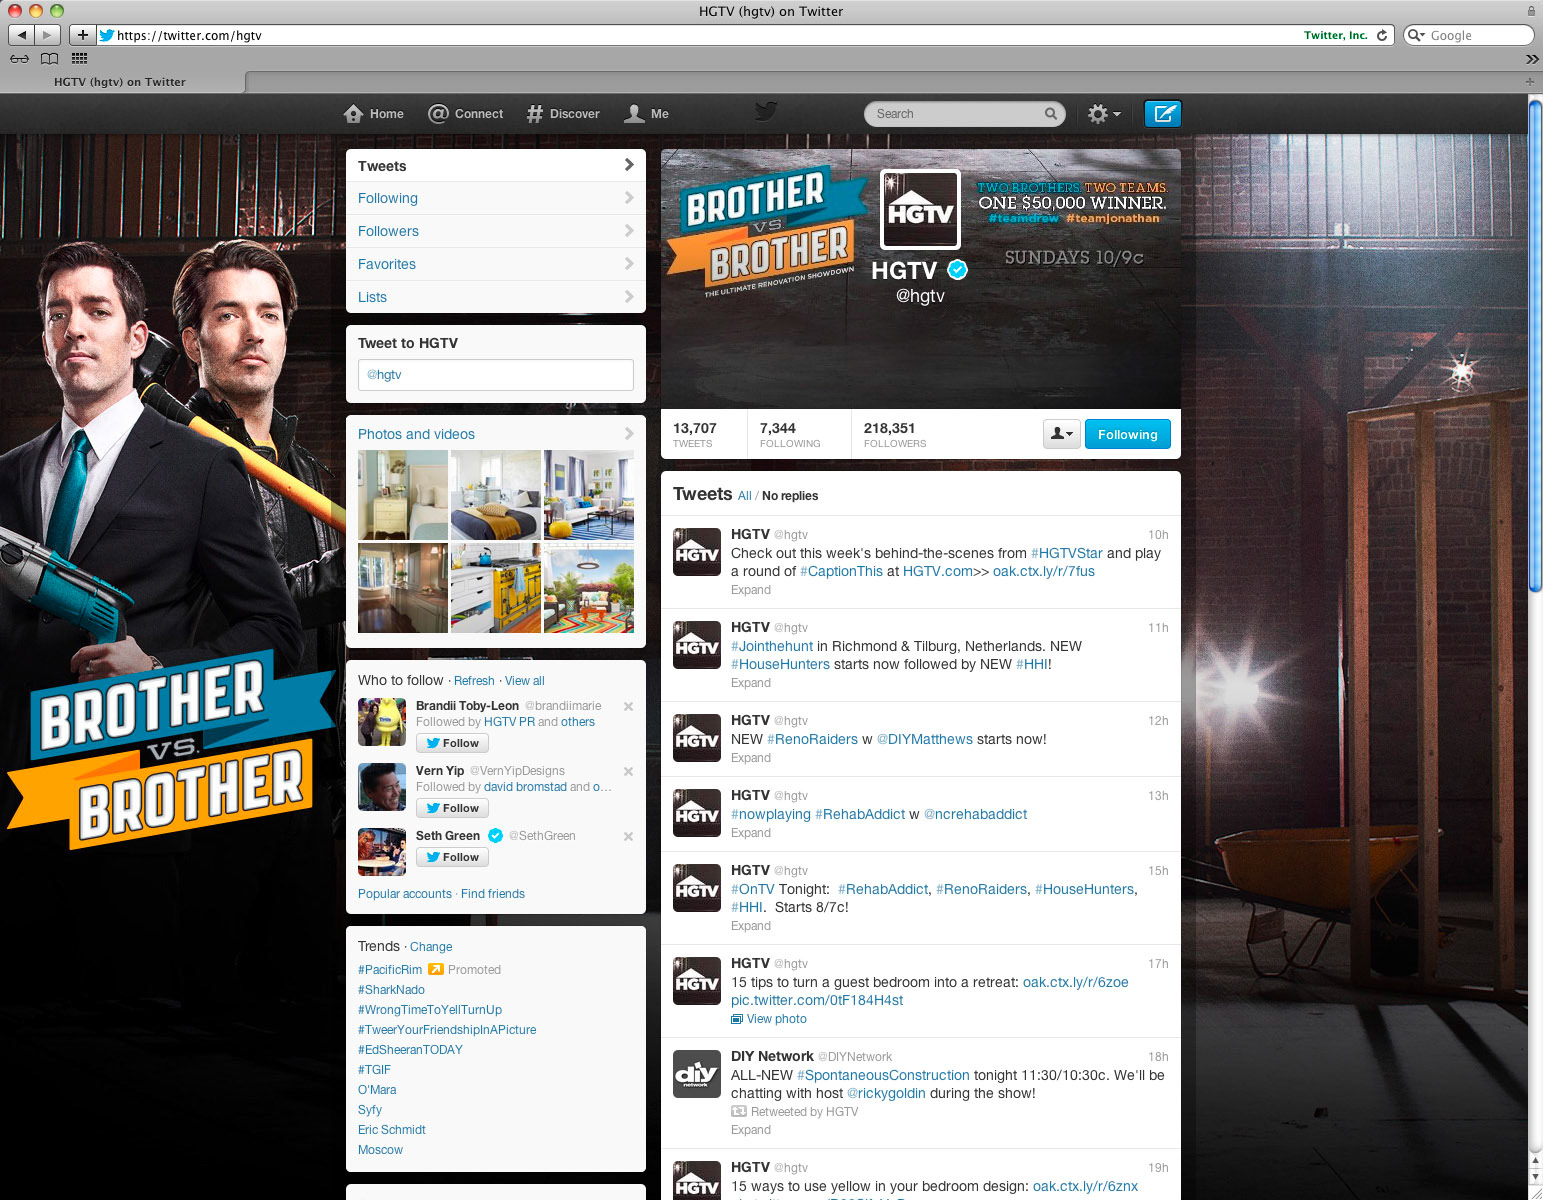View photo on guest bedroom tweet
Screen dimensions: 1543x1200
click(x=769, y=1019)
